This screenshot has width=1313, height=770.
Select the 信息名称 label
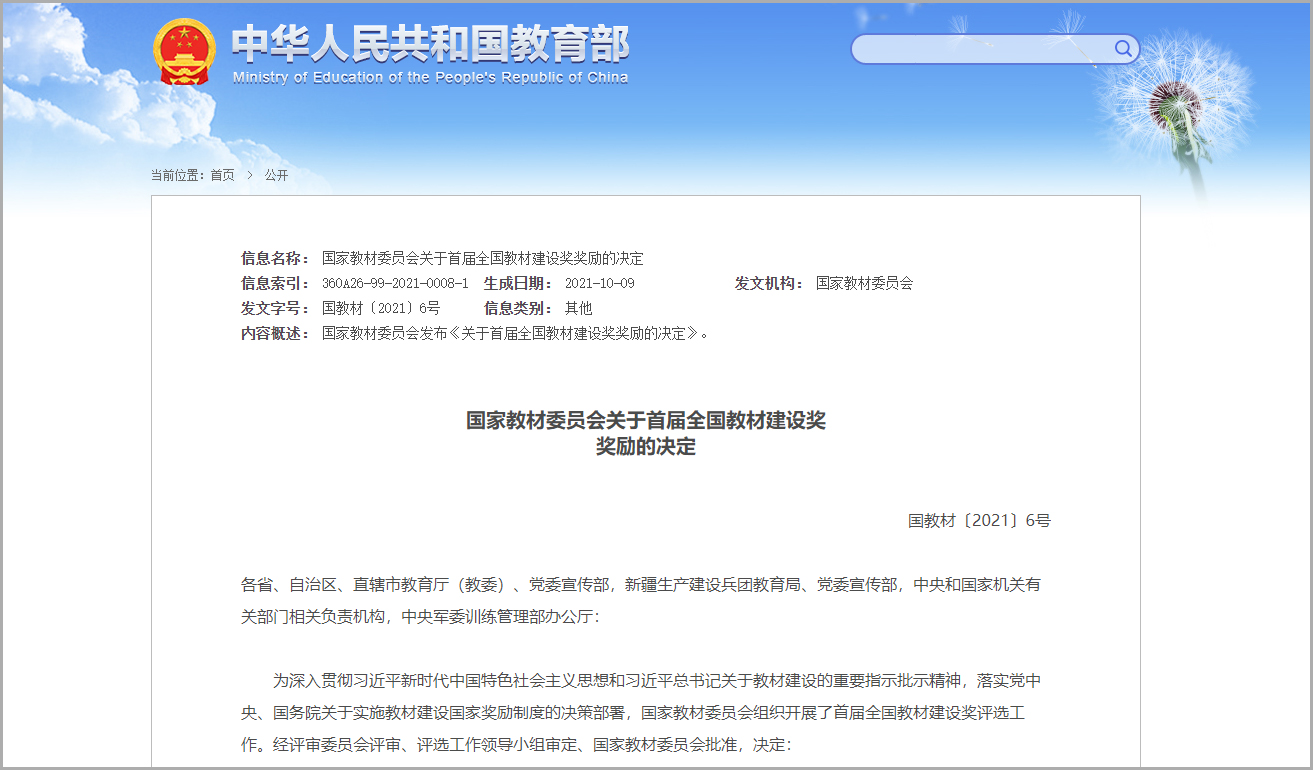(x=275, y=258)
